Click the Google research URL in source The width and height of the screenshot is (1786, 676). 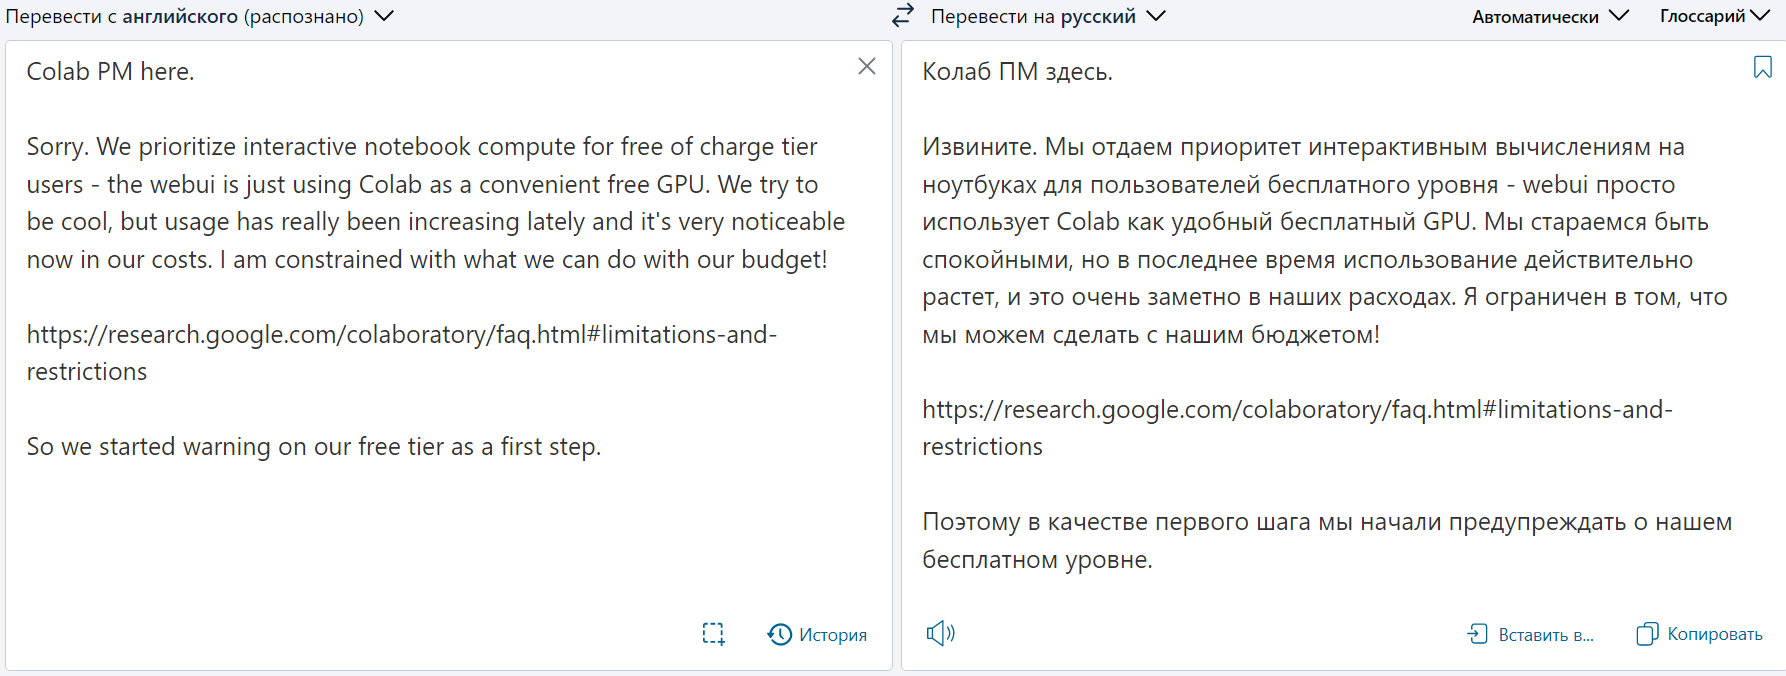click(x=401, y=352)
